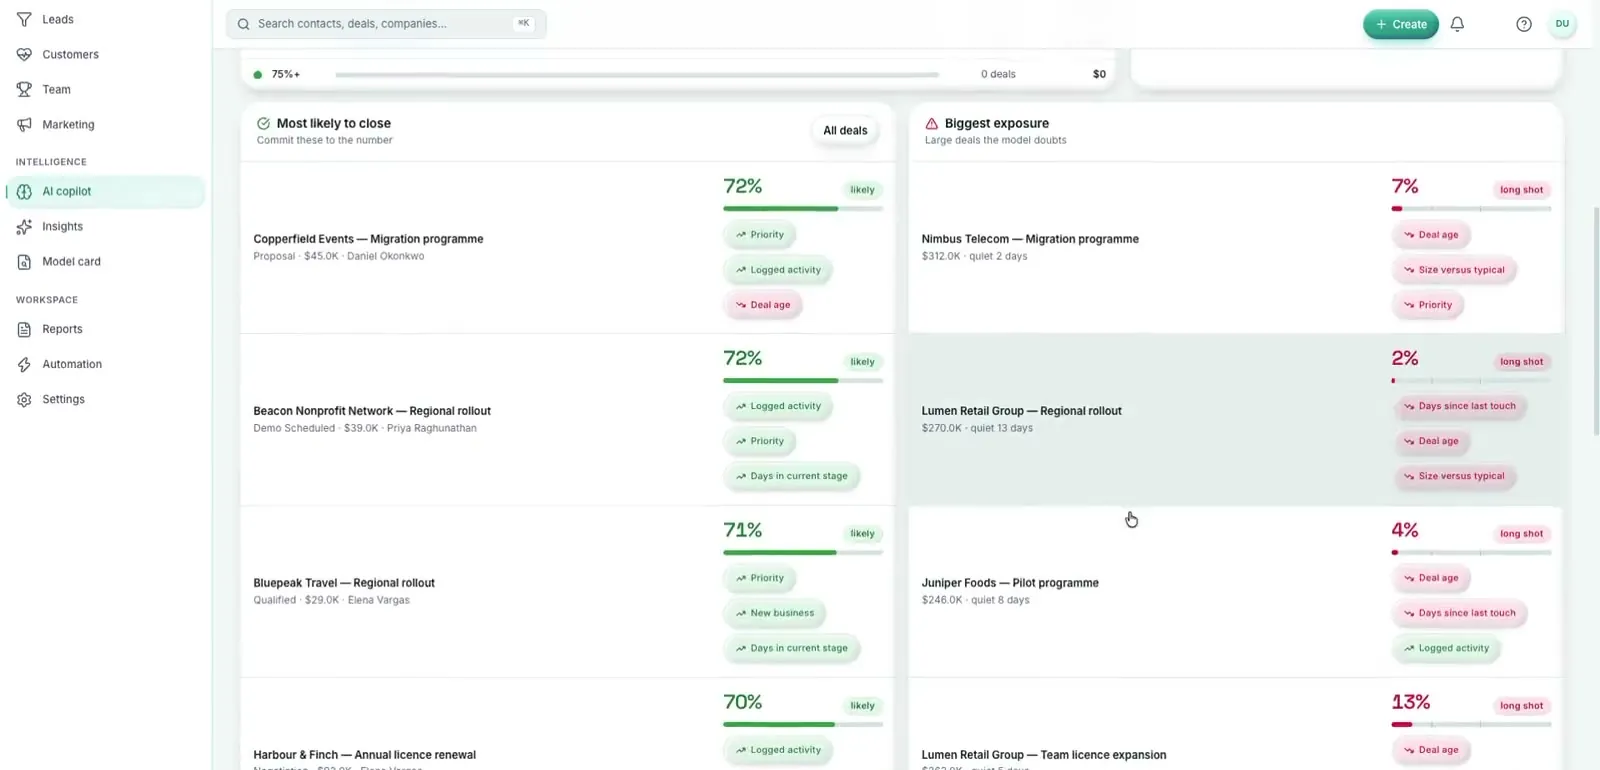Go to Leads in the sidebar
This screenshot has width=1600, height=770.
pyautogui.click(x=106, y=19)
